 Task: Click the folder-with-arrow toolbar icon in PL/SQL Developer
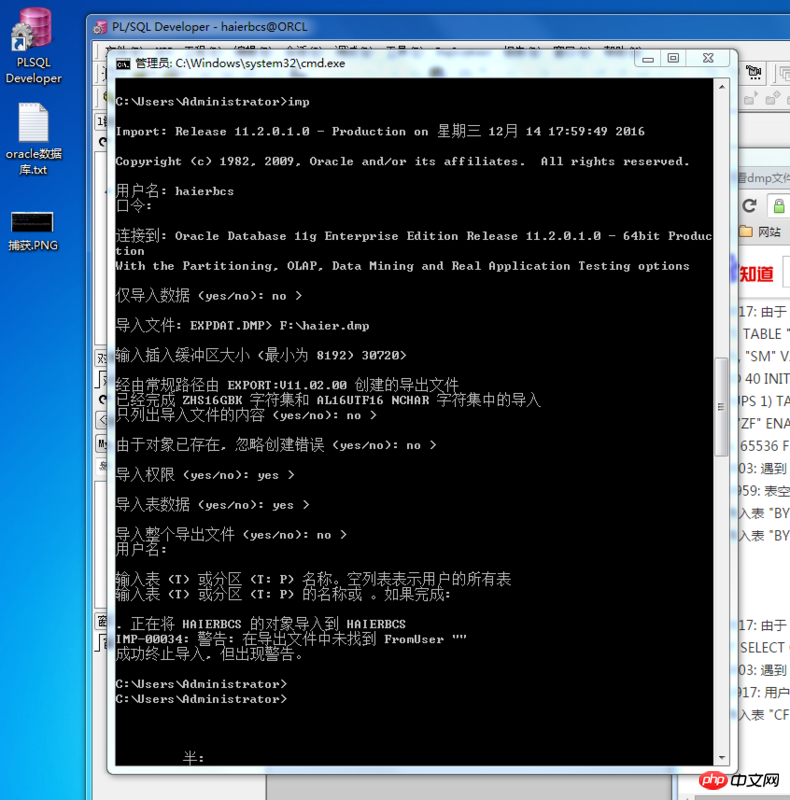click(750, 97)
